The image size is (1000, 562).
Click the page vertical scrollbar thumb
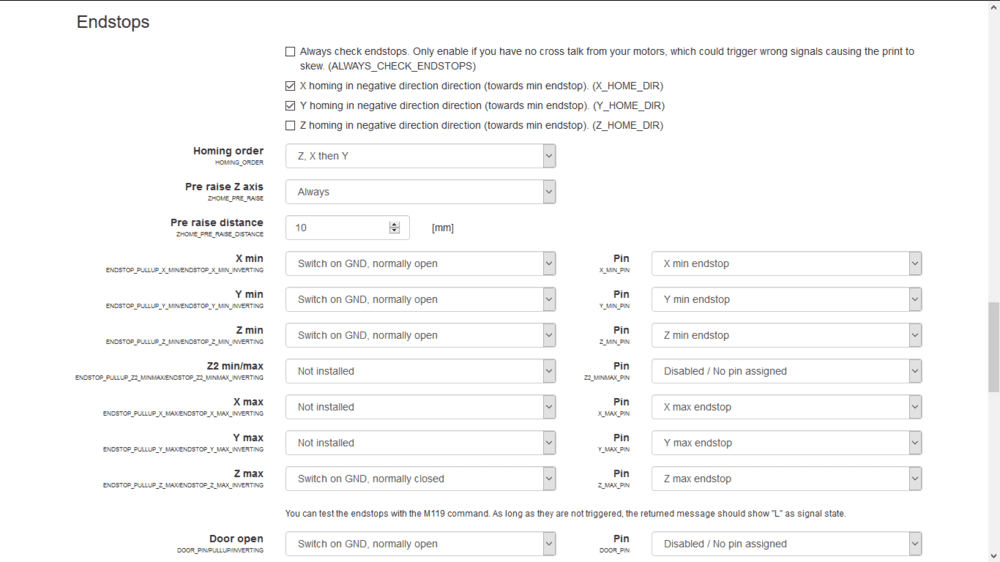[993, 347]
